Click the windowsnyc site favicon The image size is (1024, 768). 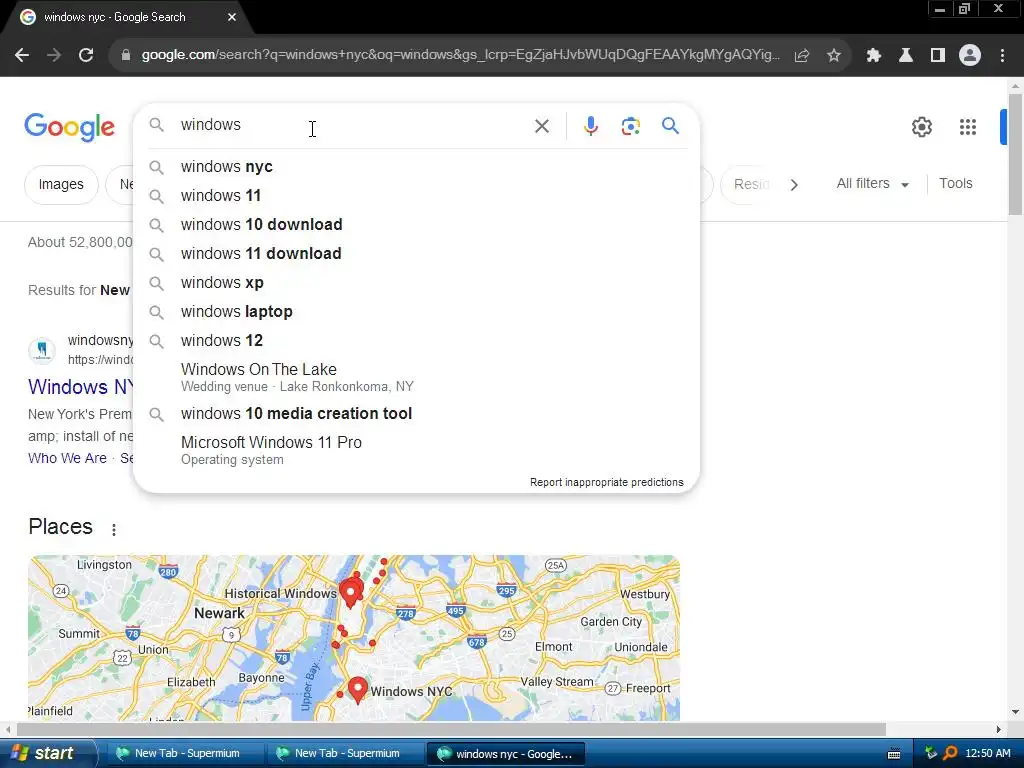42,349
